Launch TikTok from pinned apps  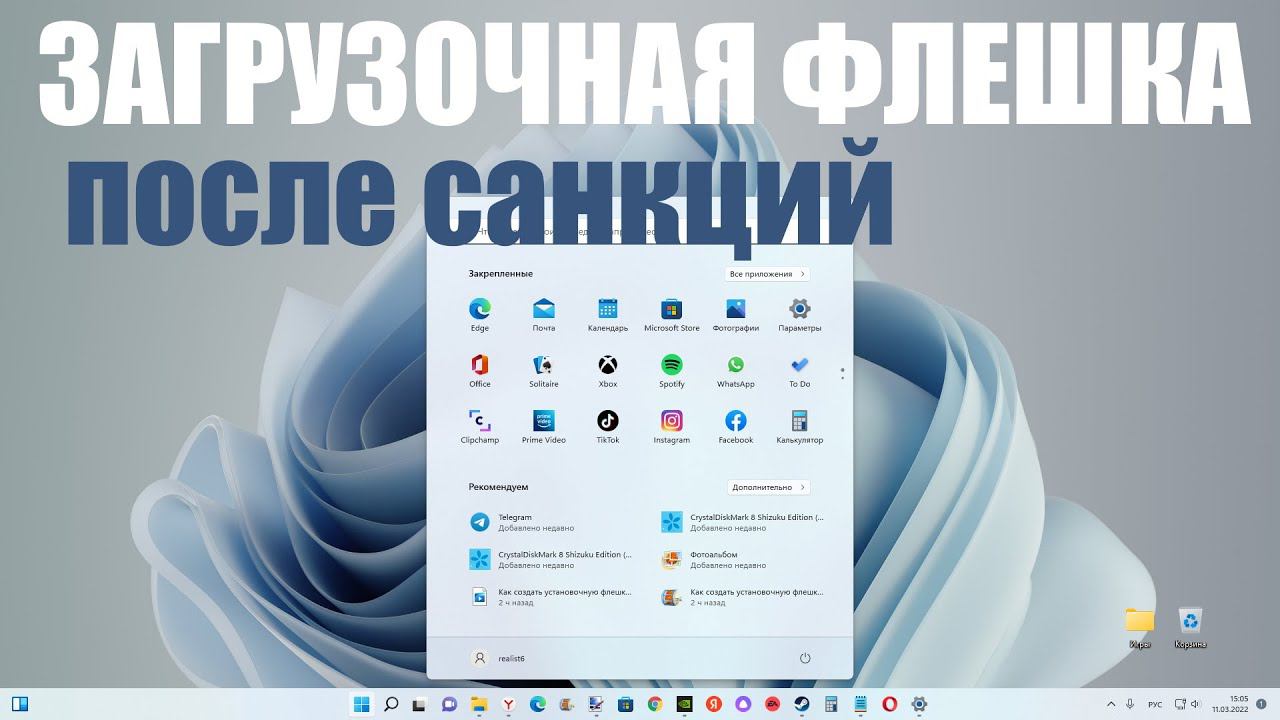pos(608,426)
